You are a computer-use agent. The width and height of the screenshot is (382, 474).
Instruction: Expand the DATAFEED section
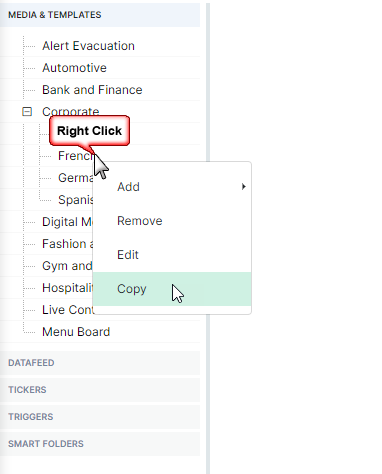(100, 363)
